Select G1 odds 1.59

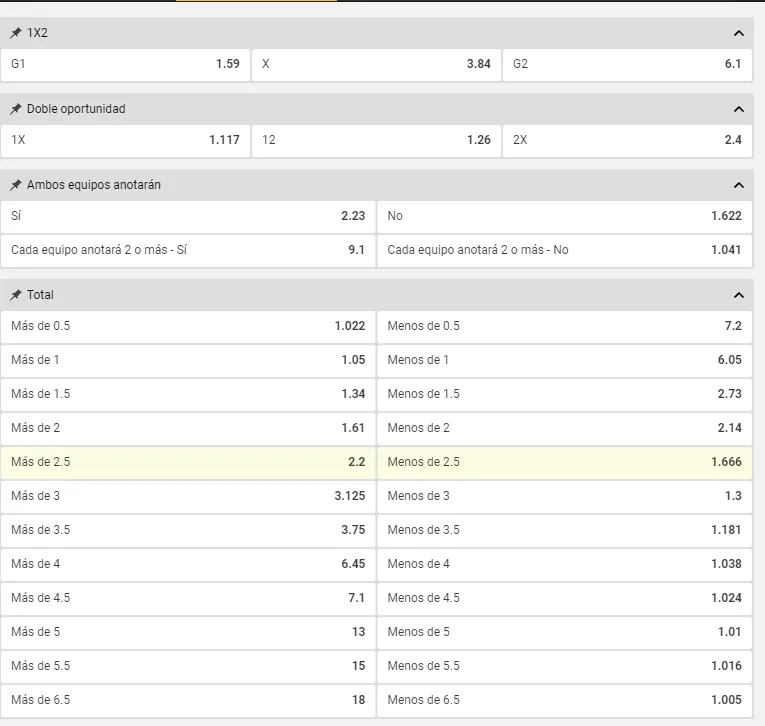point(125,64)
